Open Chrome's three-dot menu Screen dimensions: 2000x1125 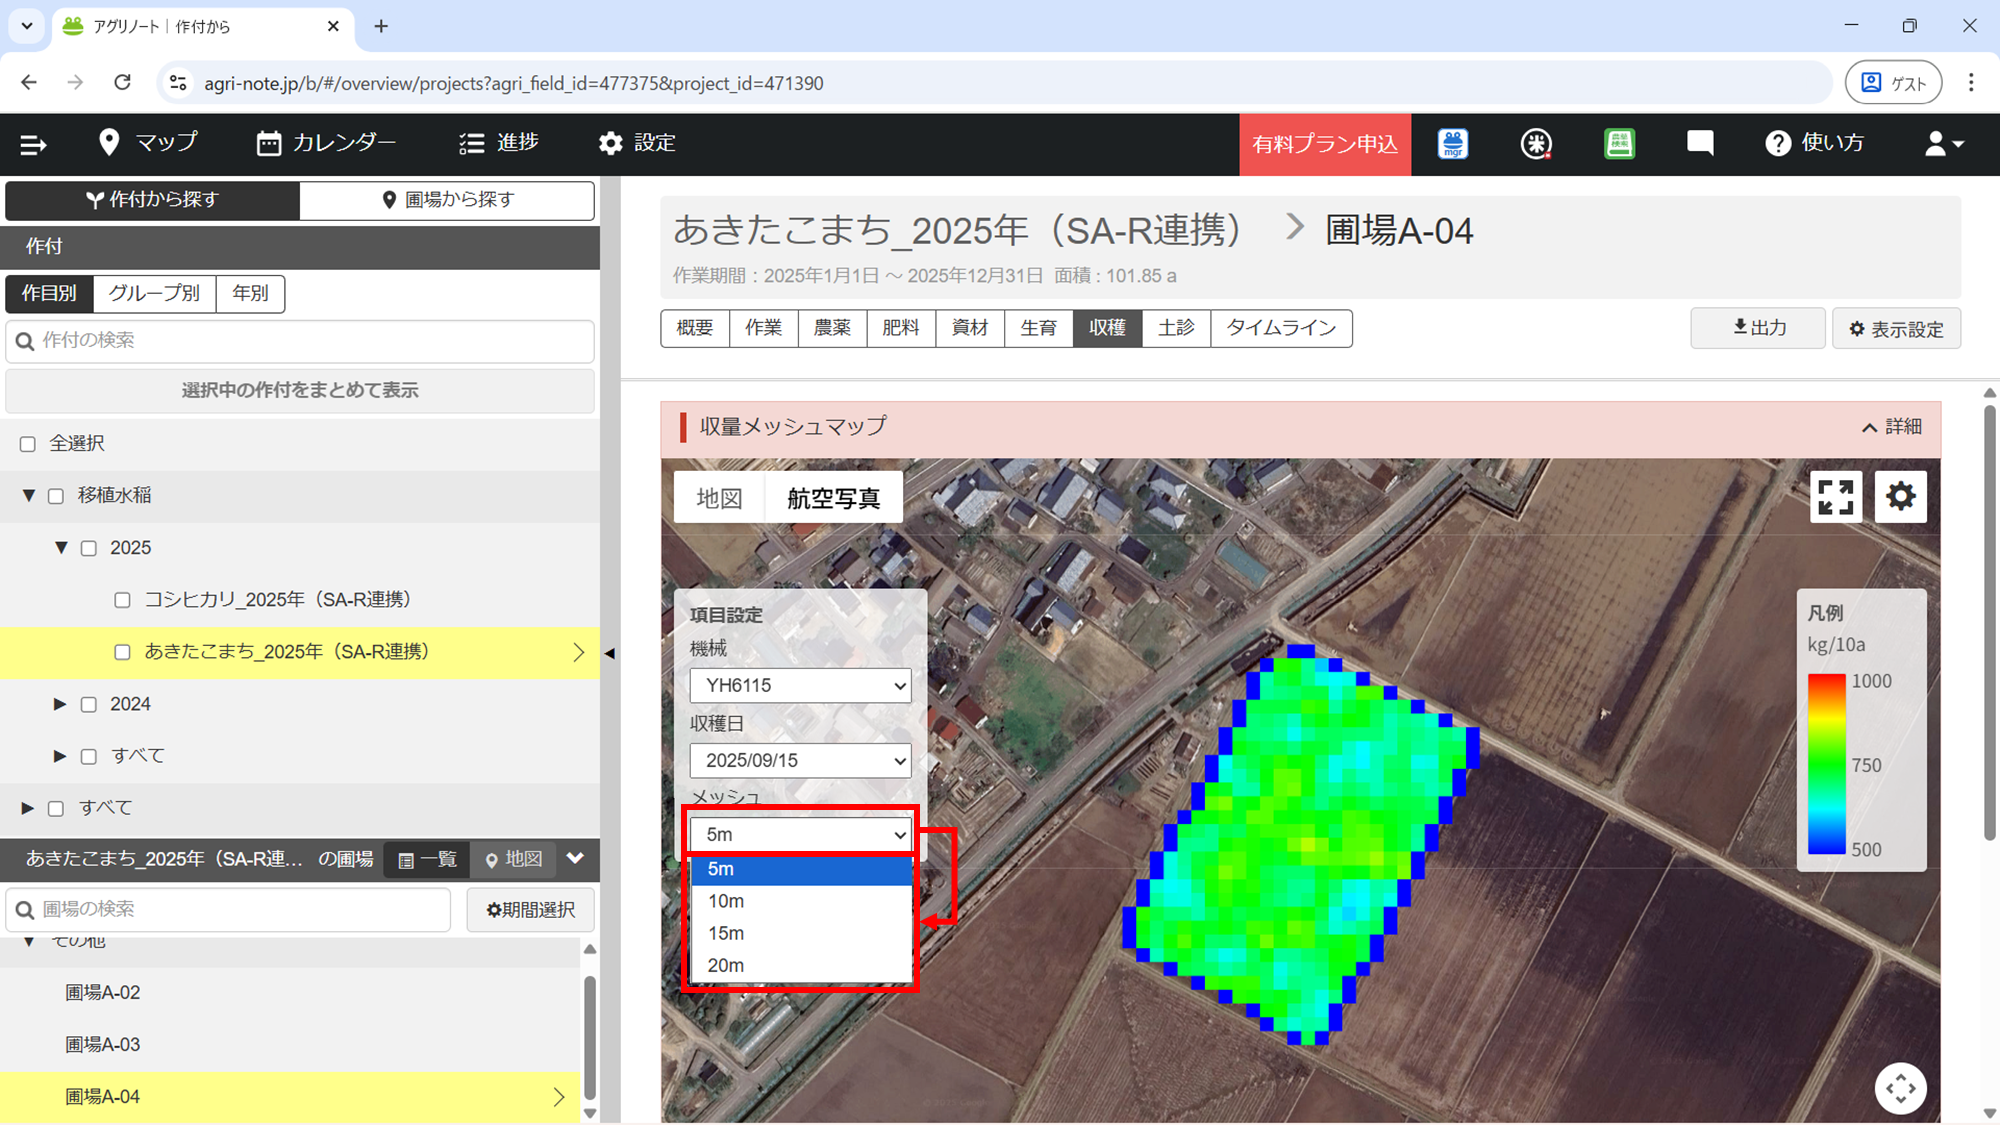tap(1971, 83)
